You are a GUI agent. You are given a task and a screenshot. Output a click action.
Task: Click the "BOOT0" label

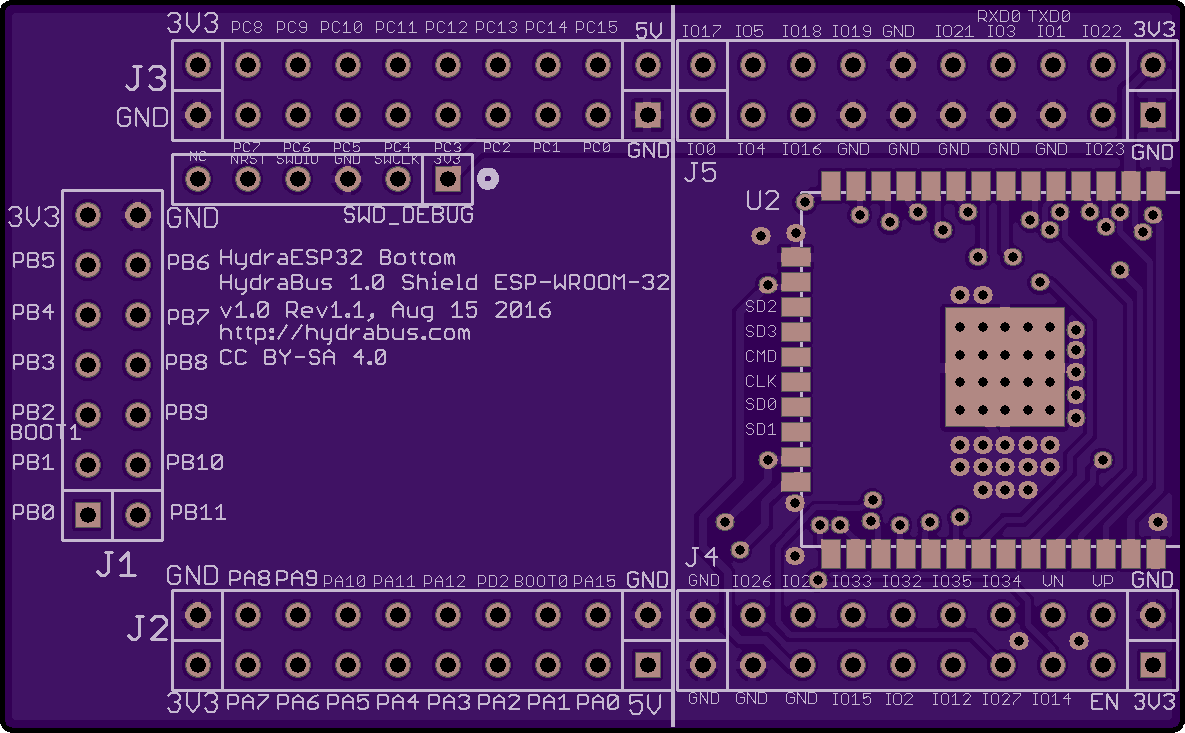coord(540,581)
